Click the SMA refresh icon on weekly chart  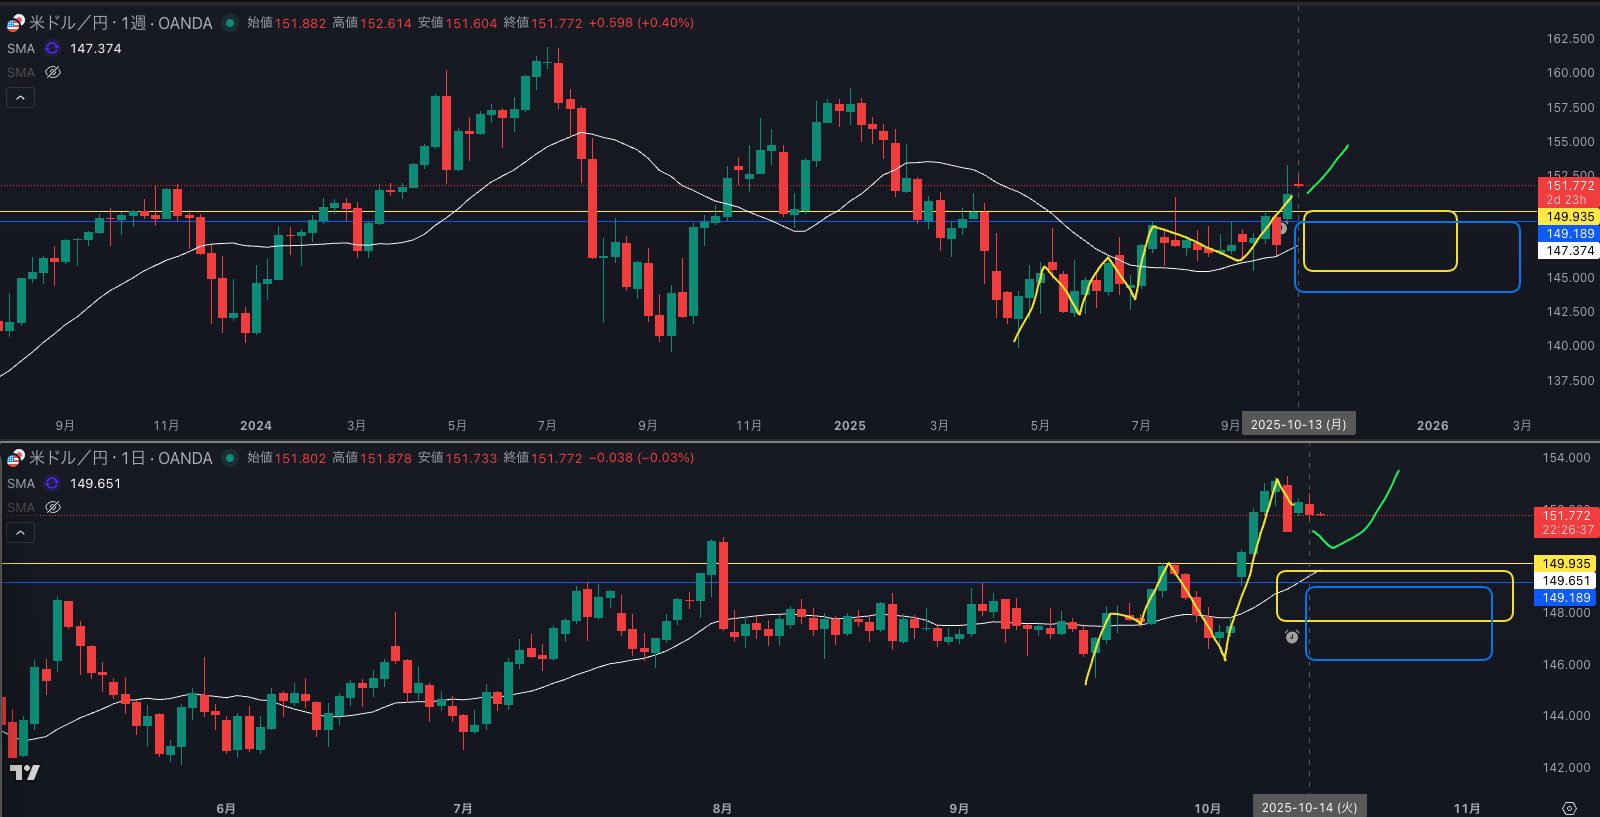[x=52, y=48]
